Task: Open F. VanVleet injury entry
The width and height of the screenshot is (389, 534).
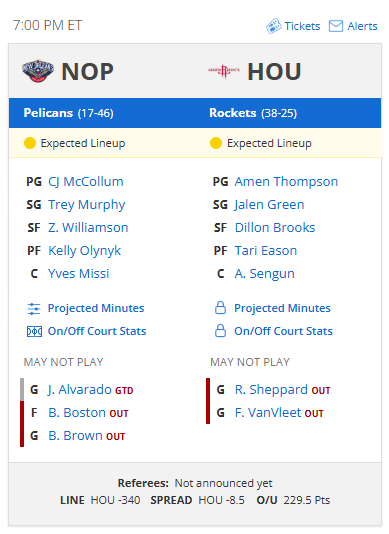Action: click(279, 413)
